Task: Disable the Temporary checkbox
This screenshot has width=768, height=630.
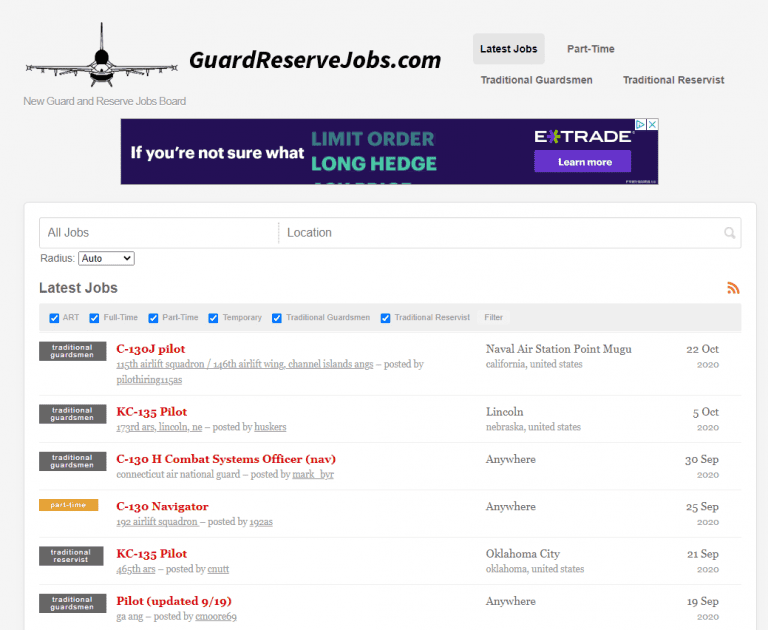Action: [x=213, y=318]
